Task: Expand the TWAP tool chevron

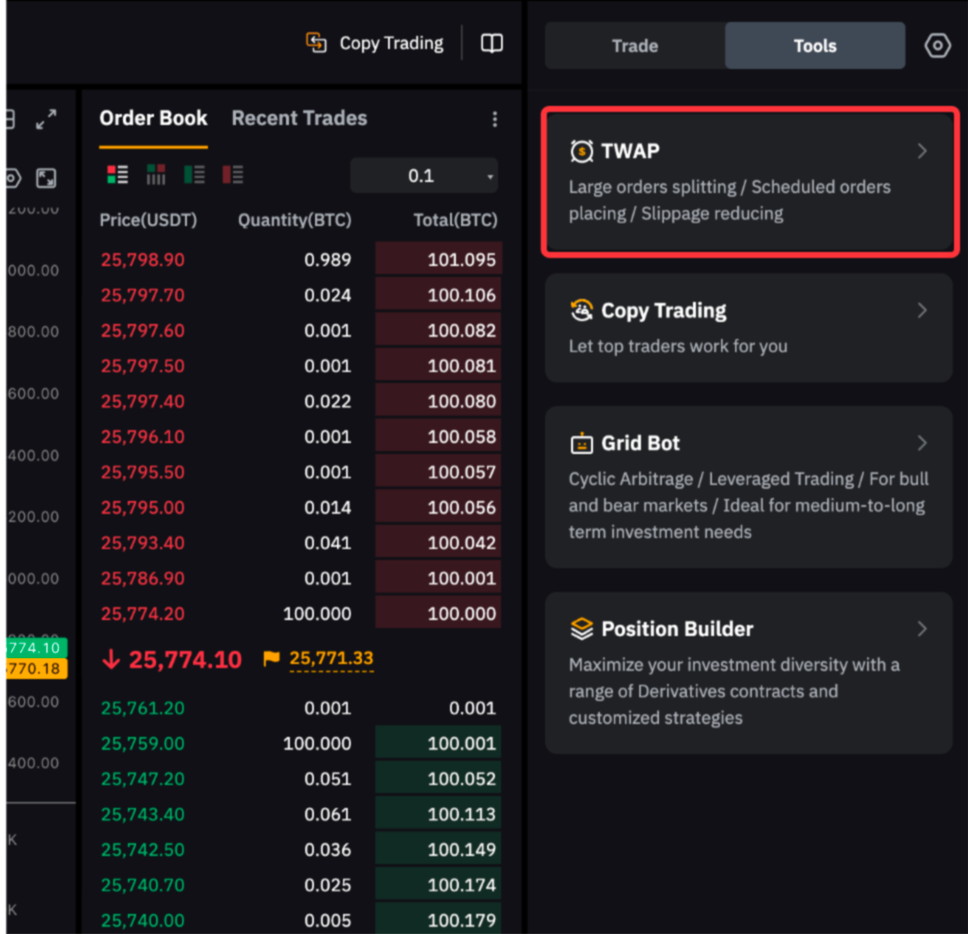Action: pyautogui.click(x=922, y=151)
